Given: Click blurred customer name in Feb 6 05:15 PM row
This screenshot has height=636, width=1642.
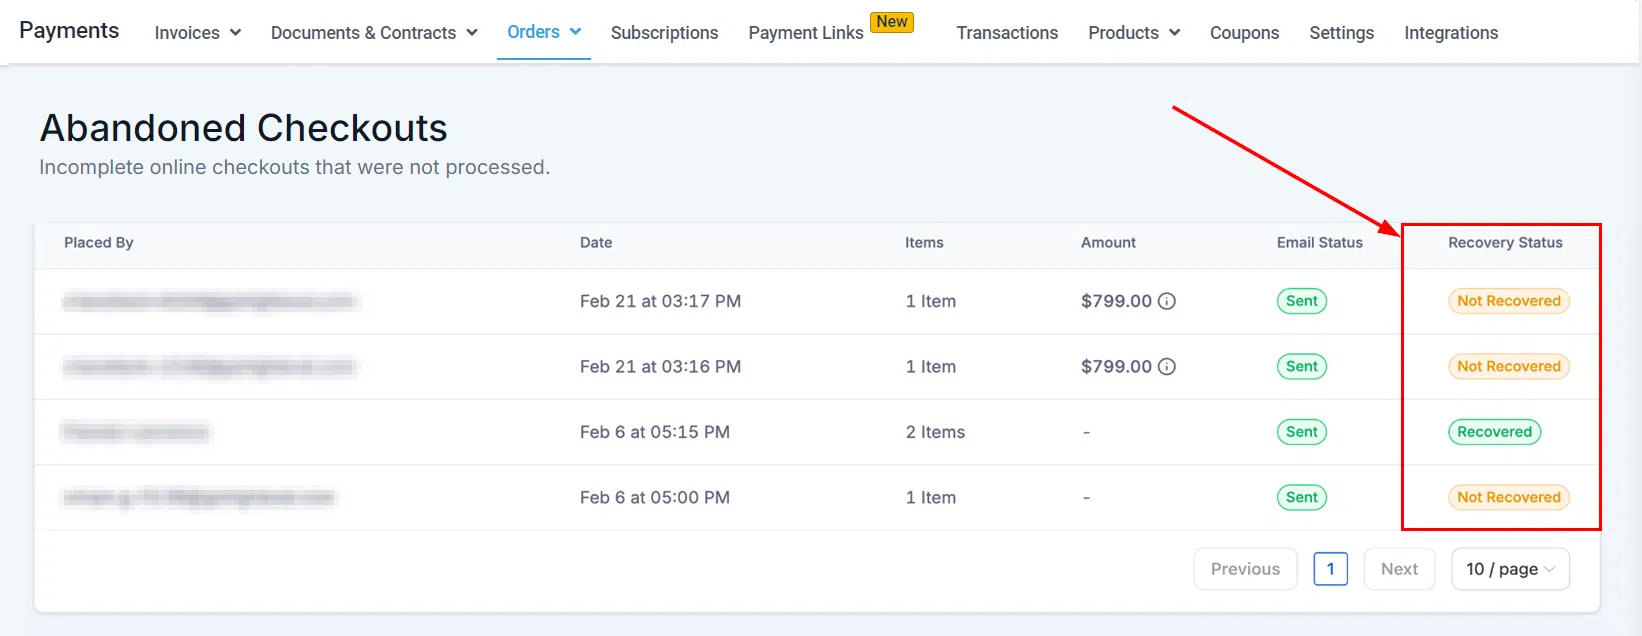Looking at the screenshot, I should pos(136,432).
